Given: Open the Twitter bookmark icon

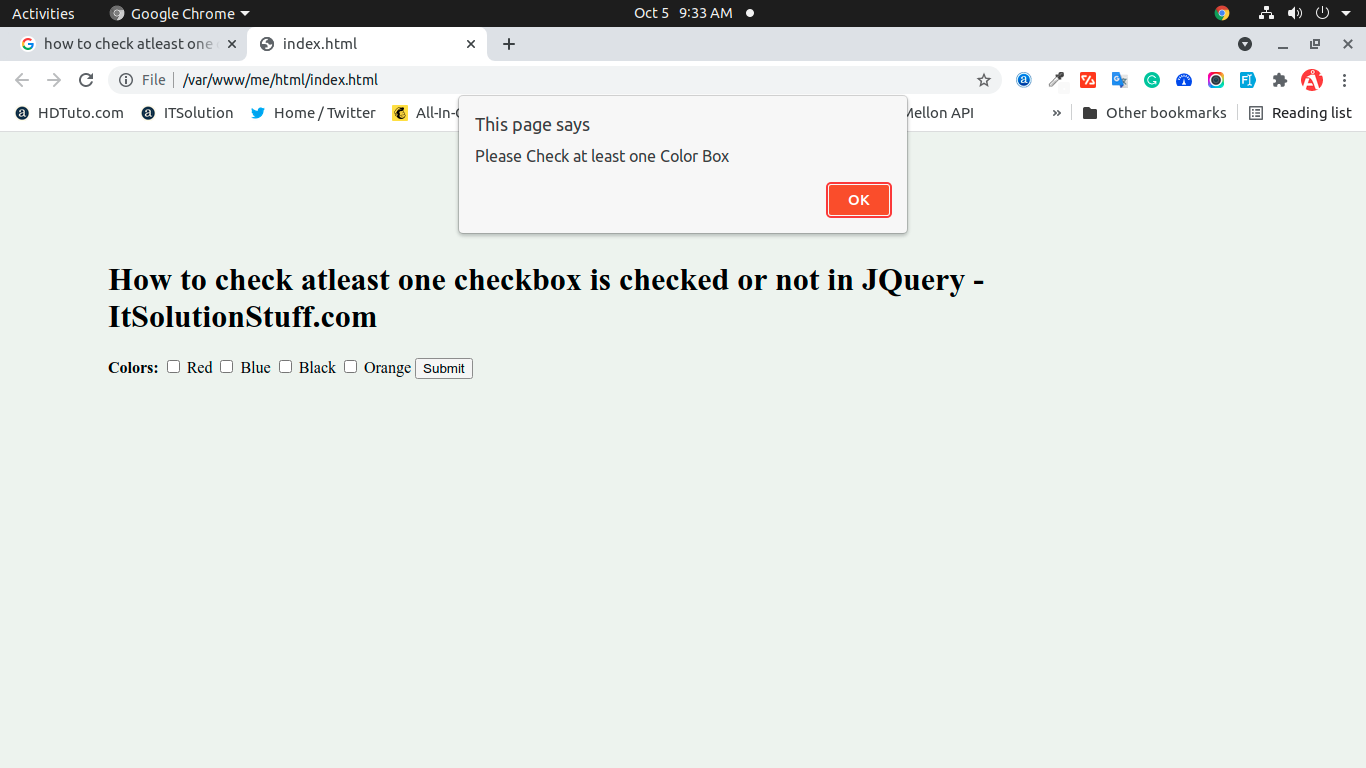Looking at the screenshot, I should (260, 112).
